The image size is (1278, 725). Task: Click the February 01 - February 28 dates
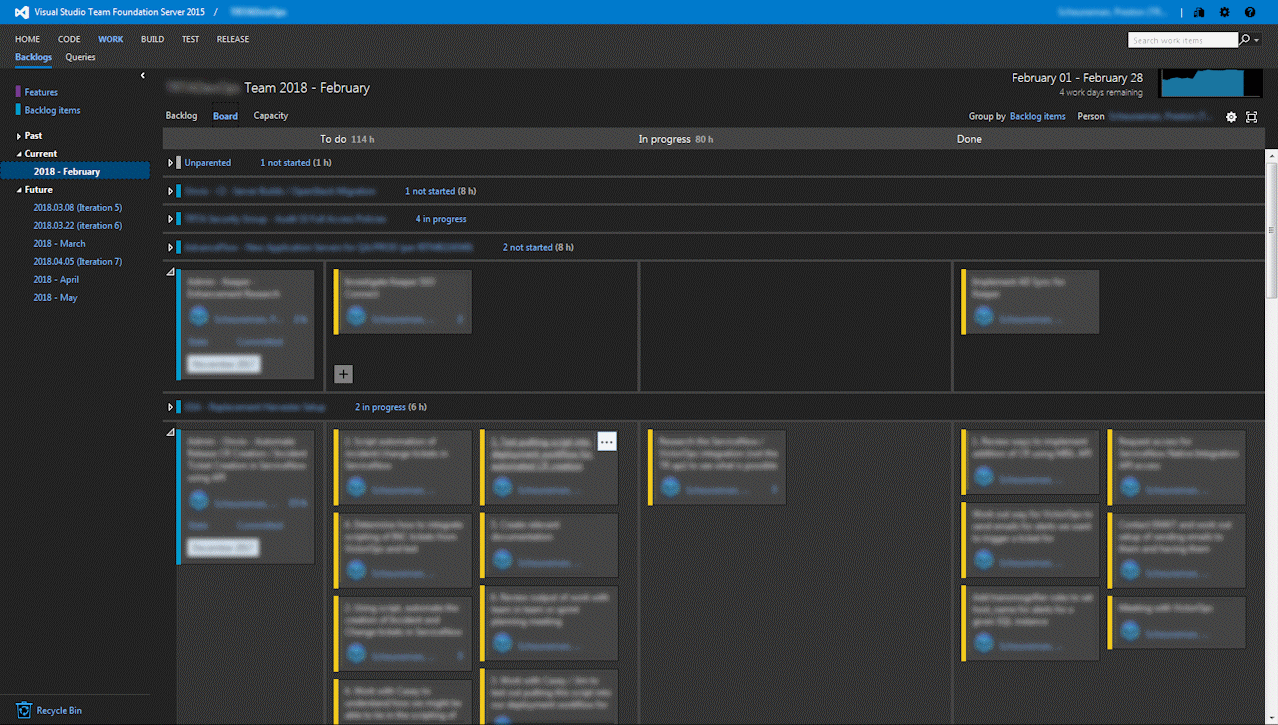coord(1077,78)
